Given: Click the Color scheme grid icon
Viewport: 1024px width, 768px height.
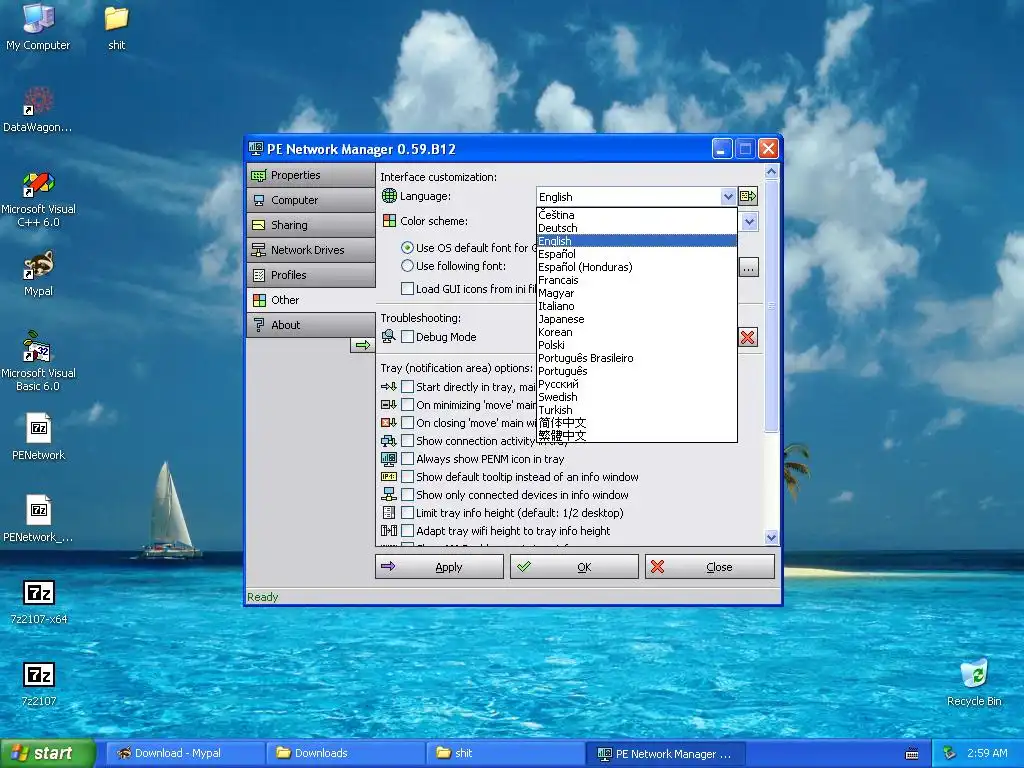Looking at the screenshot, I should point(389,221).
